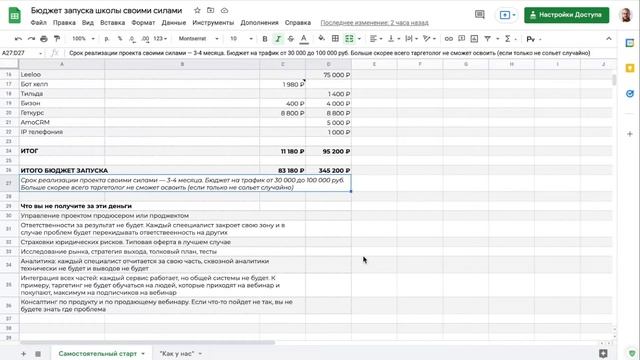Open more number formats 123 dropdown
640x360 pixels.
click(160, 39)
